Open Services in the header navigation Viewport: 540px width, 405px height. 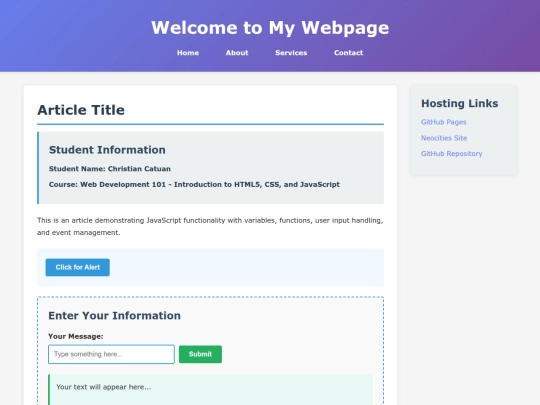click(291, 53)
